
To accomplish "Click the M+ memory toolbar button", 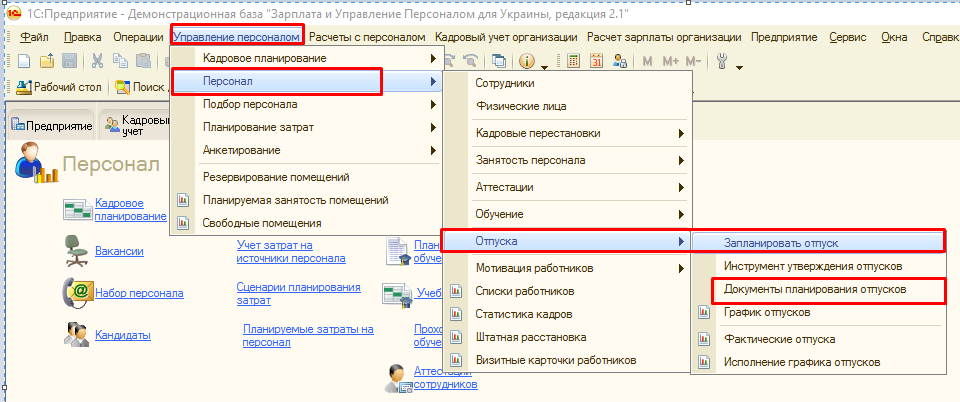I will pyautogui.click(x=671, y=61).
